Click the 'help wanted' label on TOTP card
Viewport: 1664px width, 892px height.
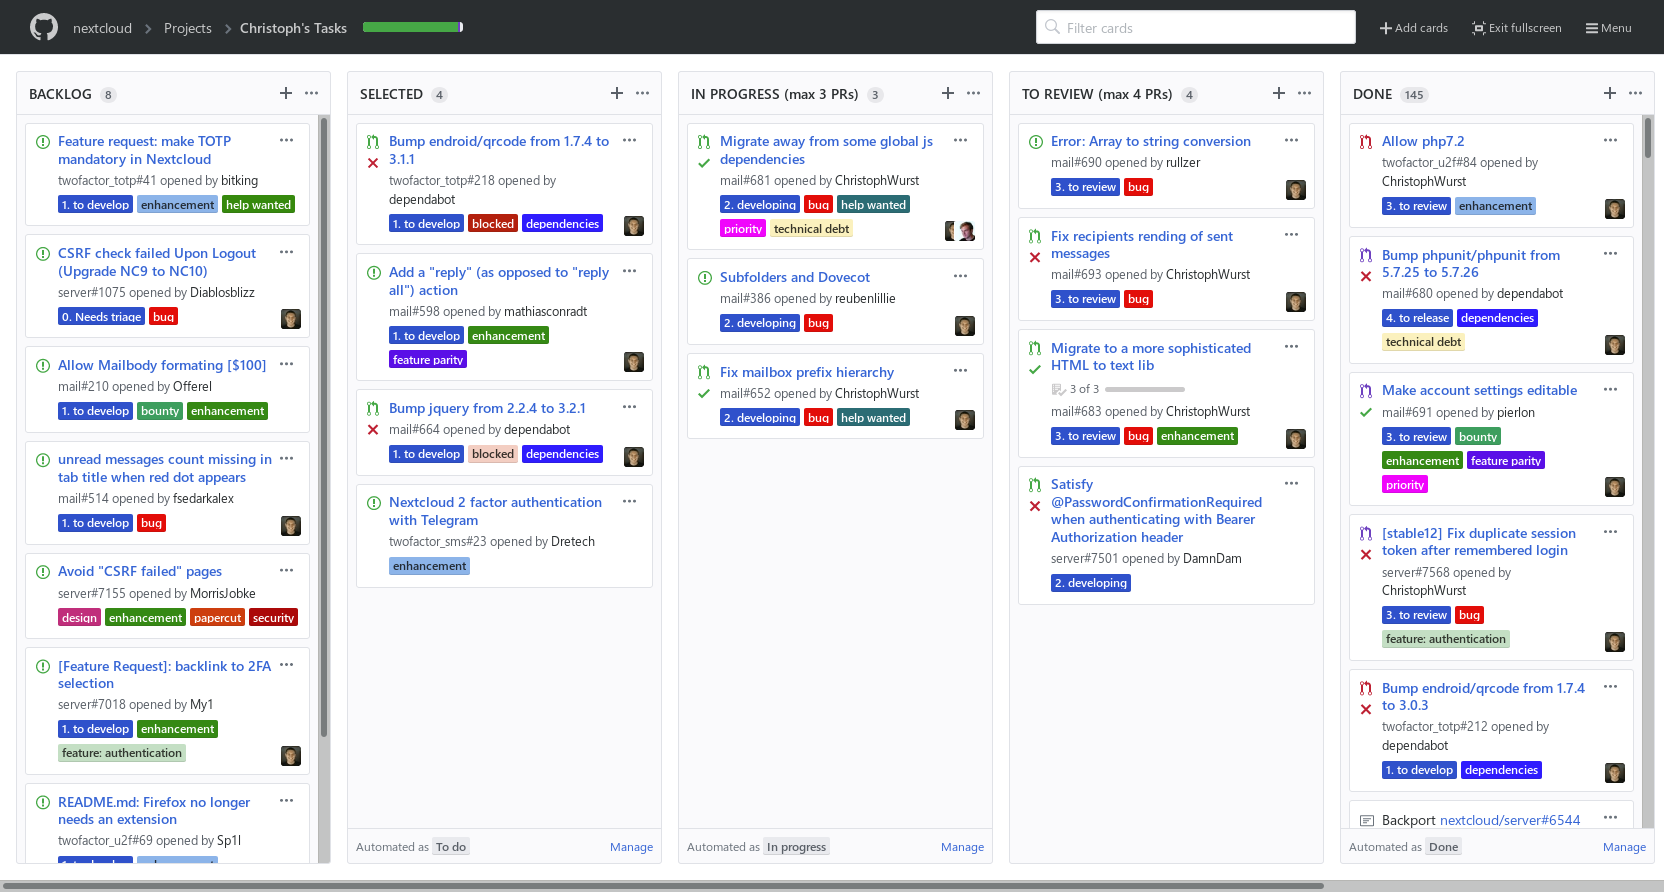point(258,205)
